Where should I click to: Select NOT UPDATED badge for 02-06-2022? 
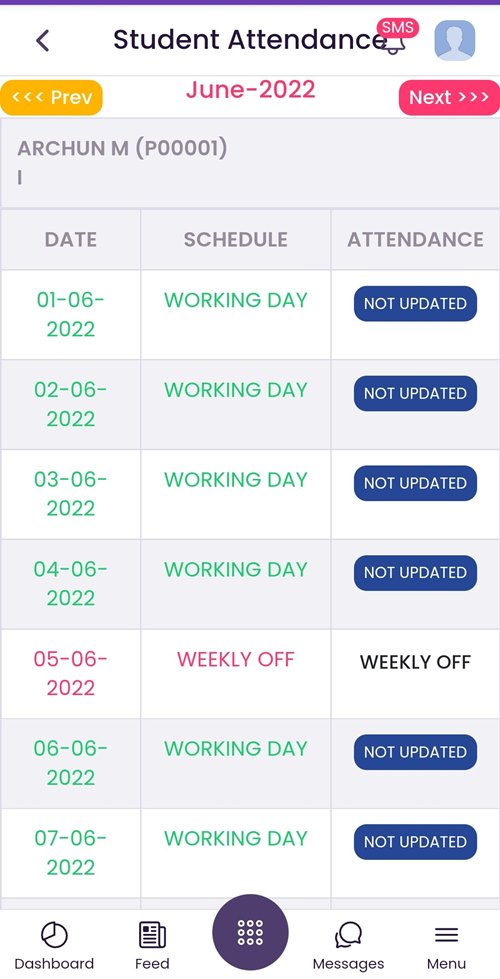point(415,393)
